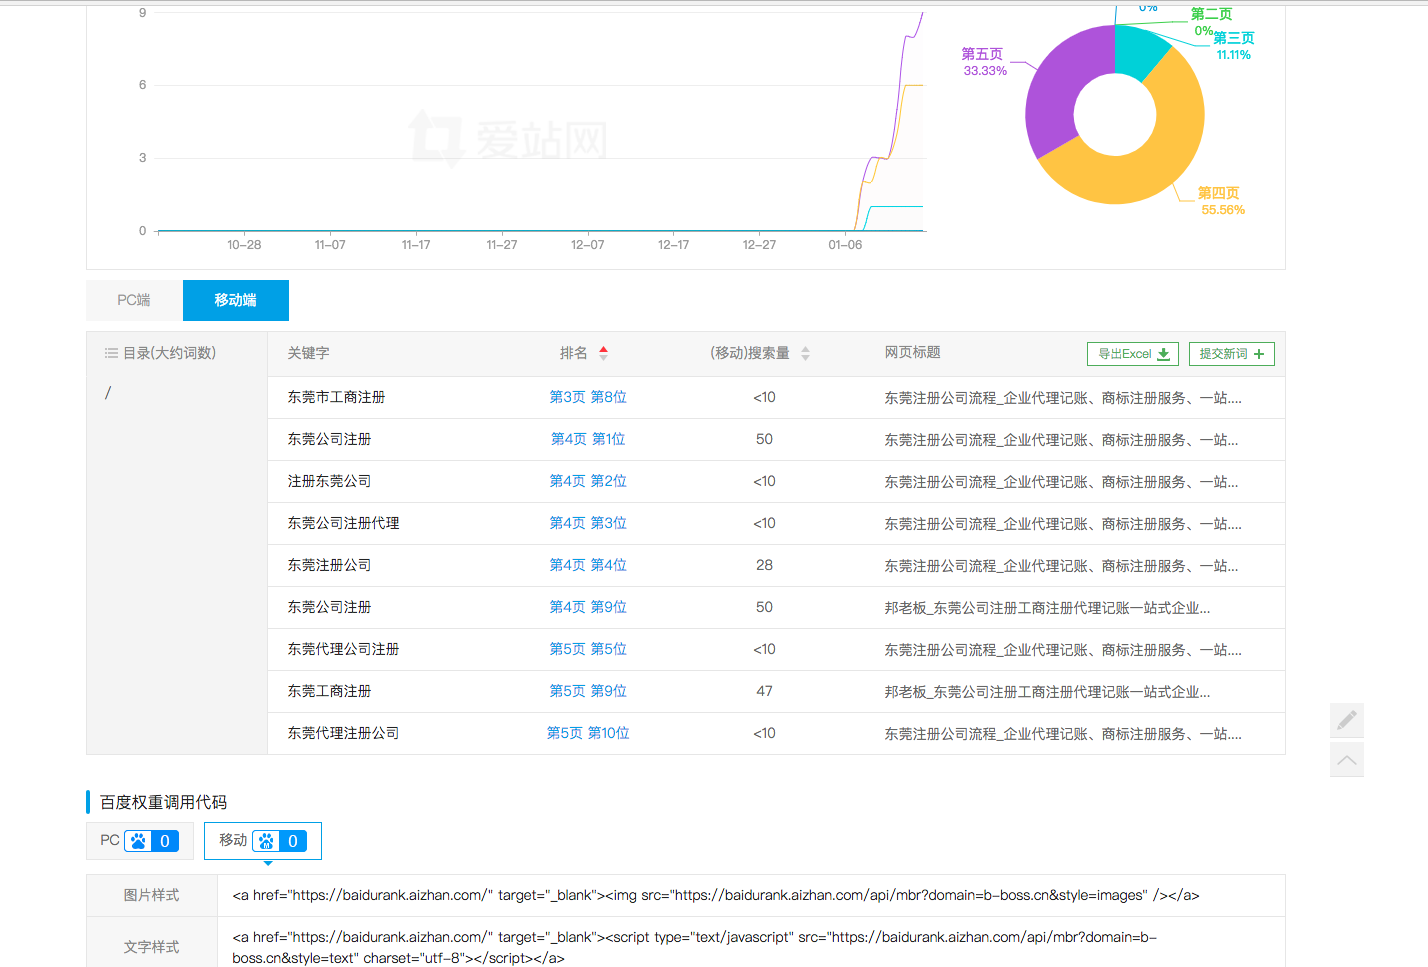Click the 第五页 33.33% legend label
Viewport: 1428px width, 967px height.
click(984, 62)
